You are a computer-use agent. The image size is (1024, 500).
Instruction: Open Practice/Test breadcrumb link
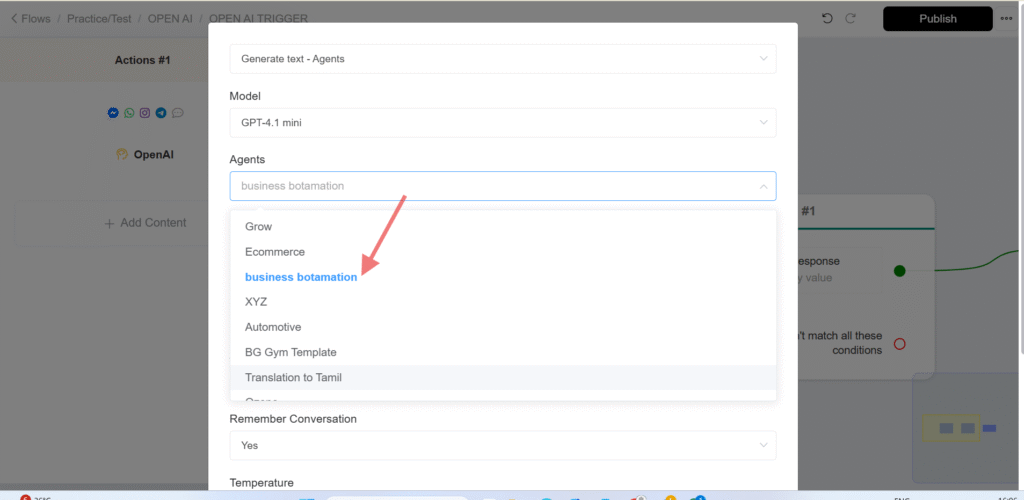click(99, 18)
